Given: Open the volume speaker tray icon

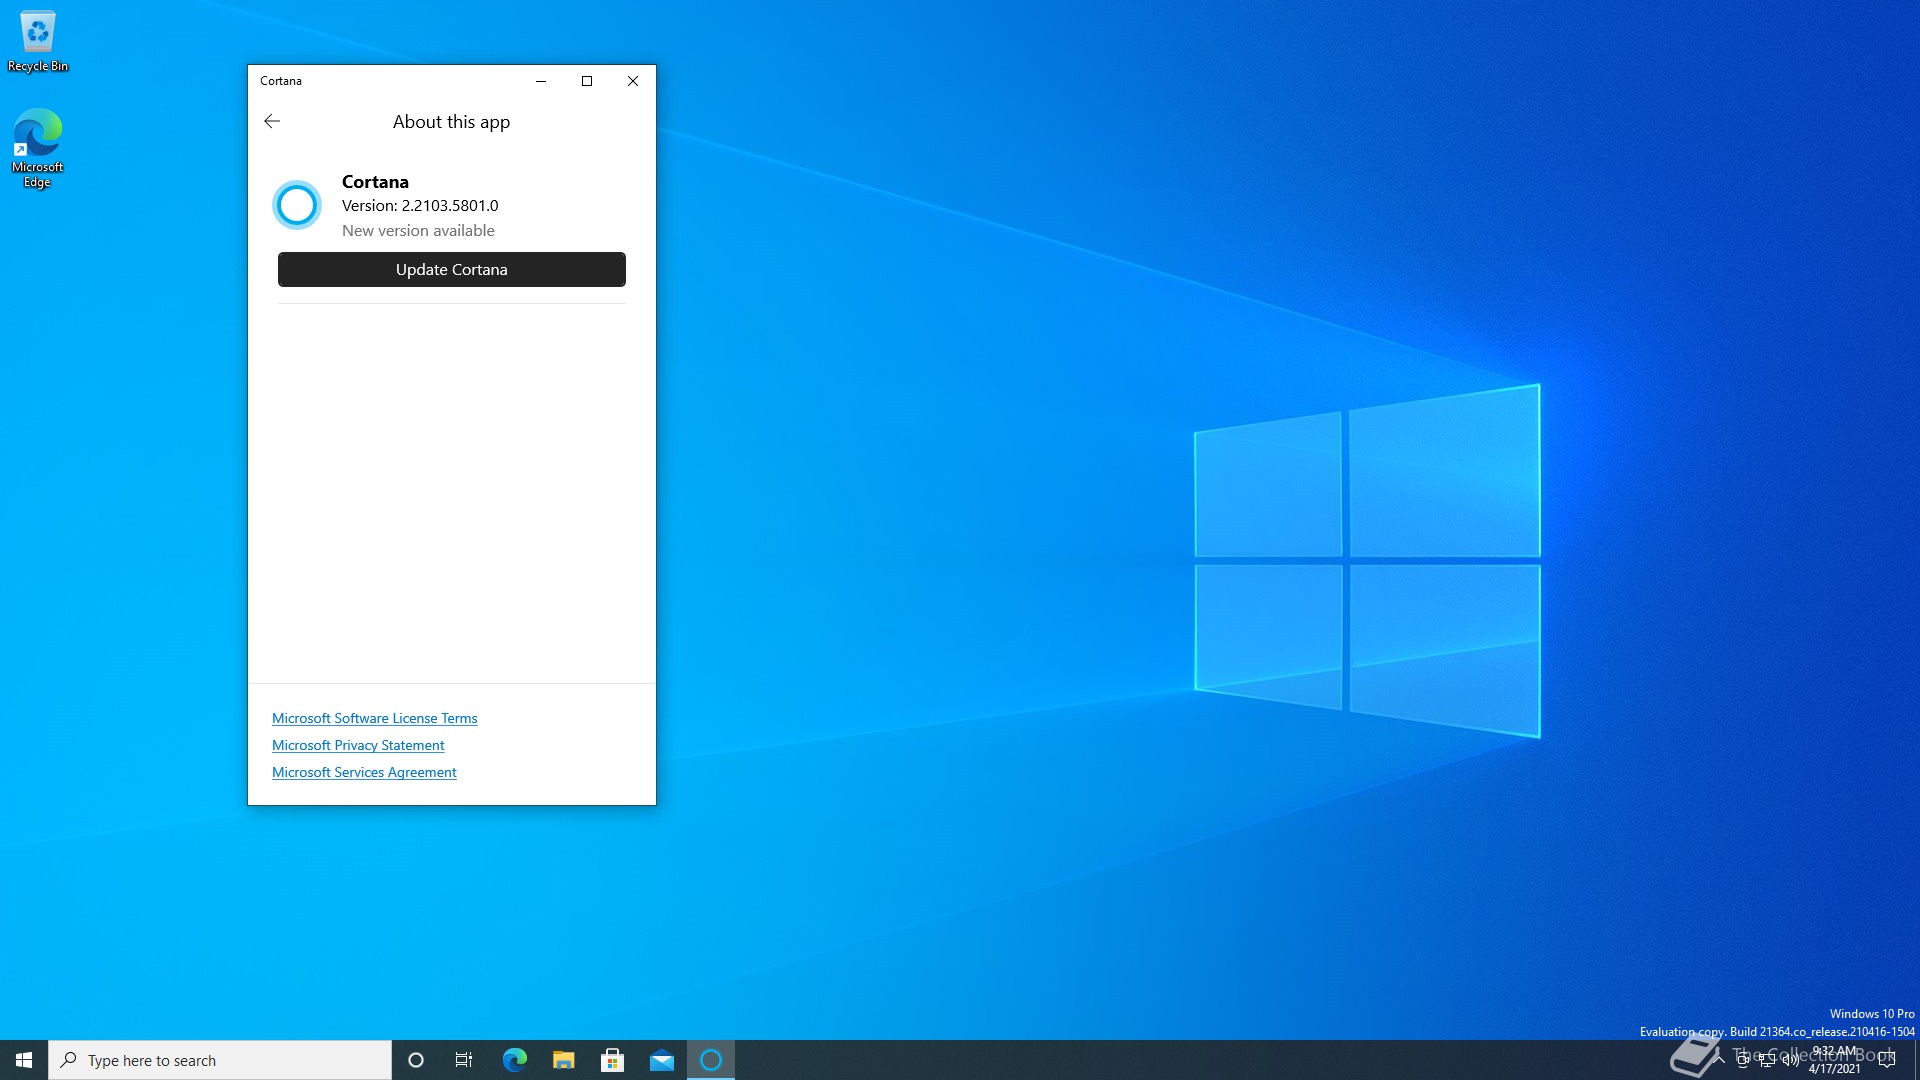Looking at the screenshot, I should [x=1790, y=1060].
